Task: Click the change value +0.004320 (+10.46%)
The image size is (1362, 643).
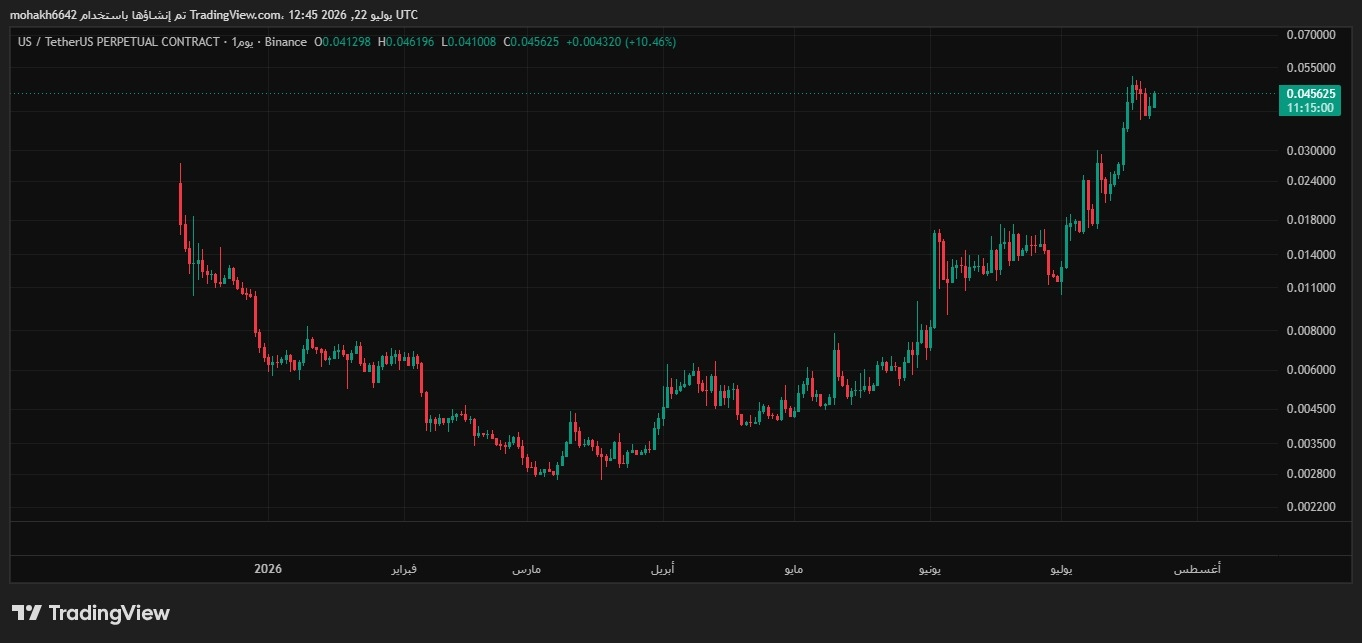Action: [621, 42]
